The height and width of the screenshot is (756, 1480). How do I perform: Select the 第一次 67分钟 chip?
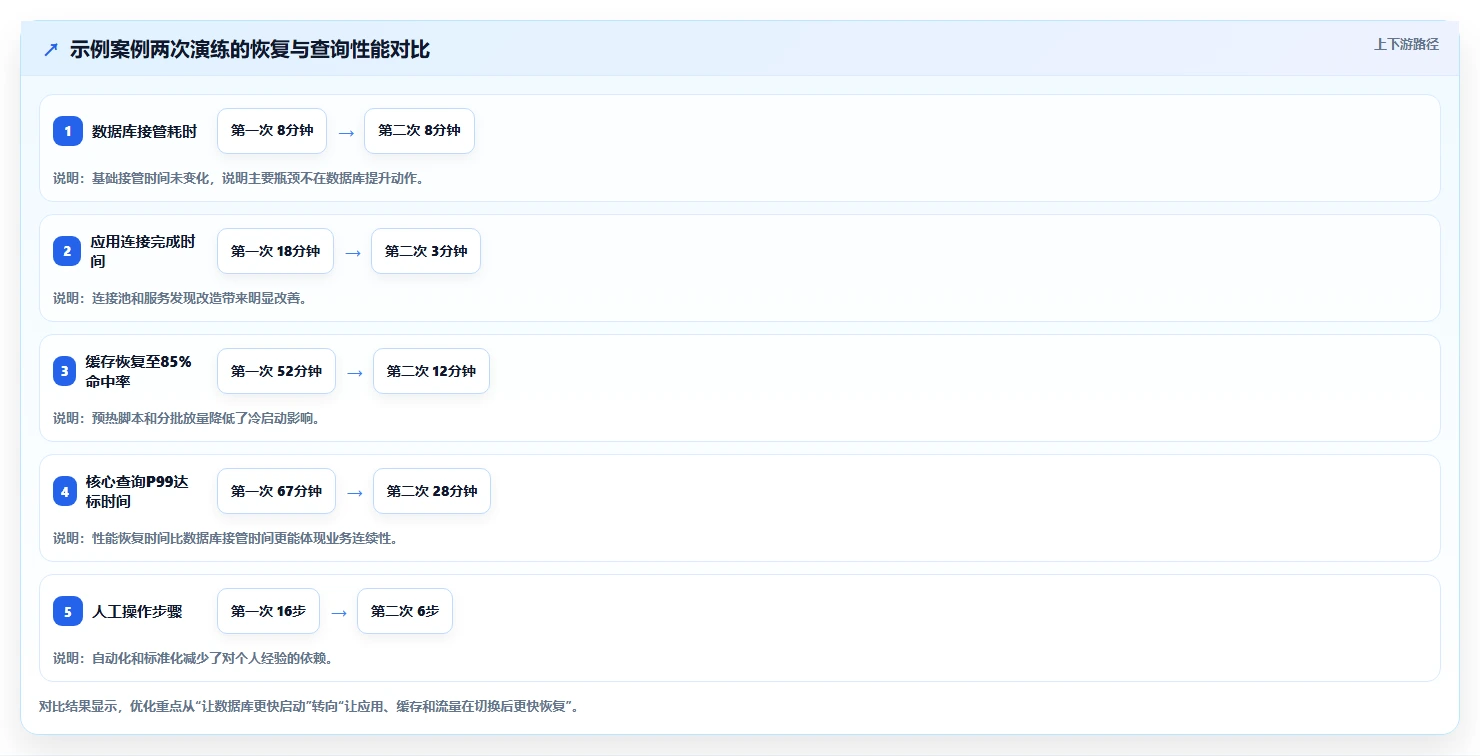click(x=276, y=491)
